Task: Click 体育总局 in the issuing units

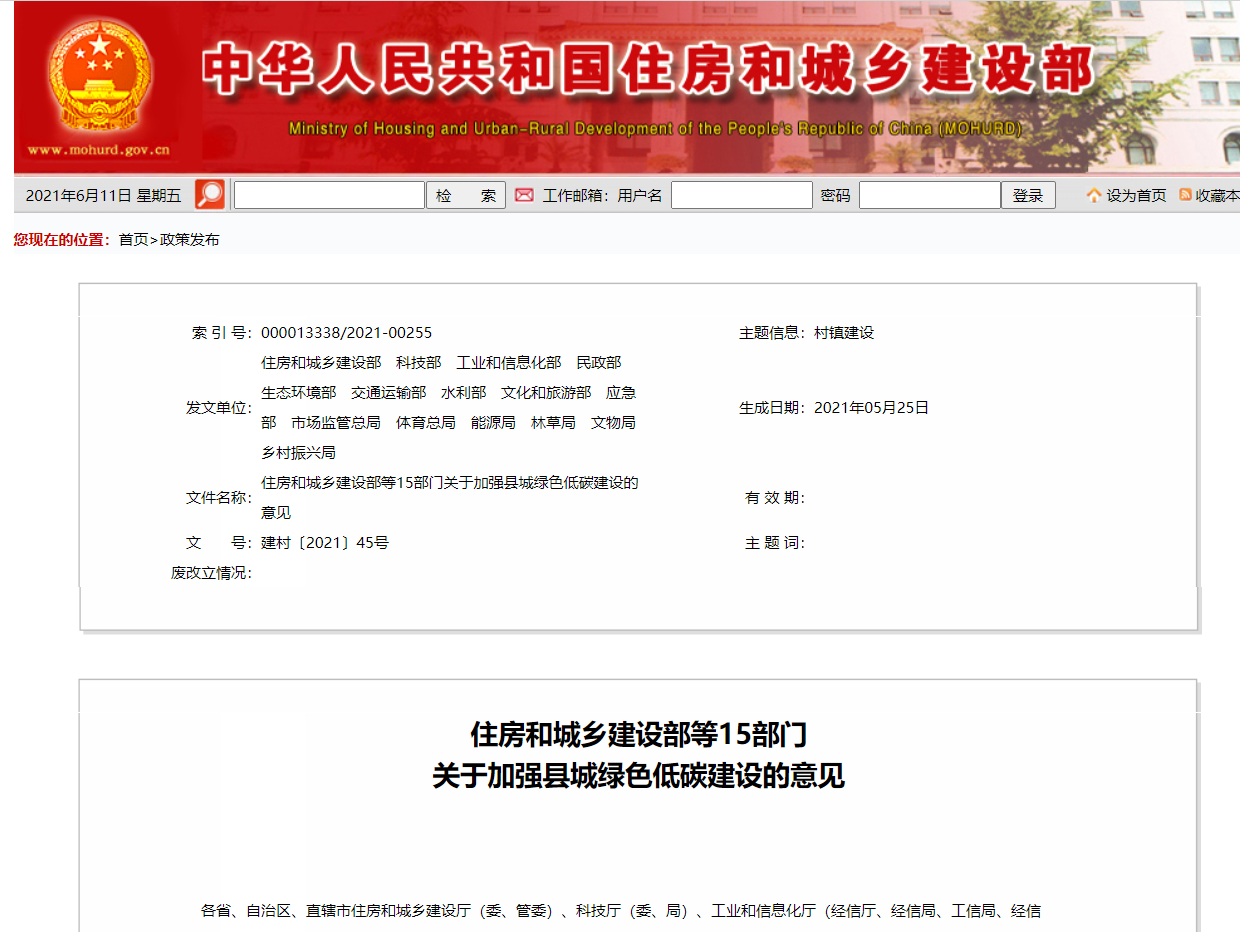Action: coord(426,423)
